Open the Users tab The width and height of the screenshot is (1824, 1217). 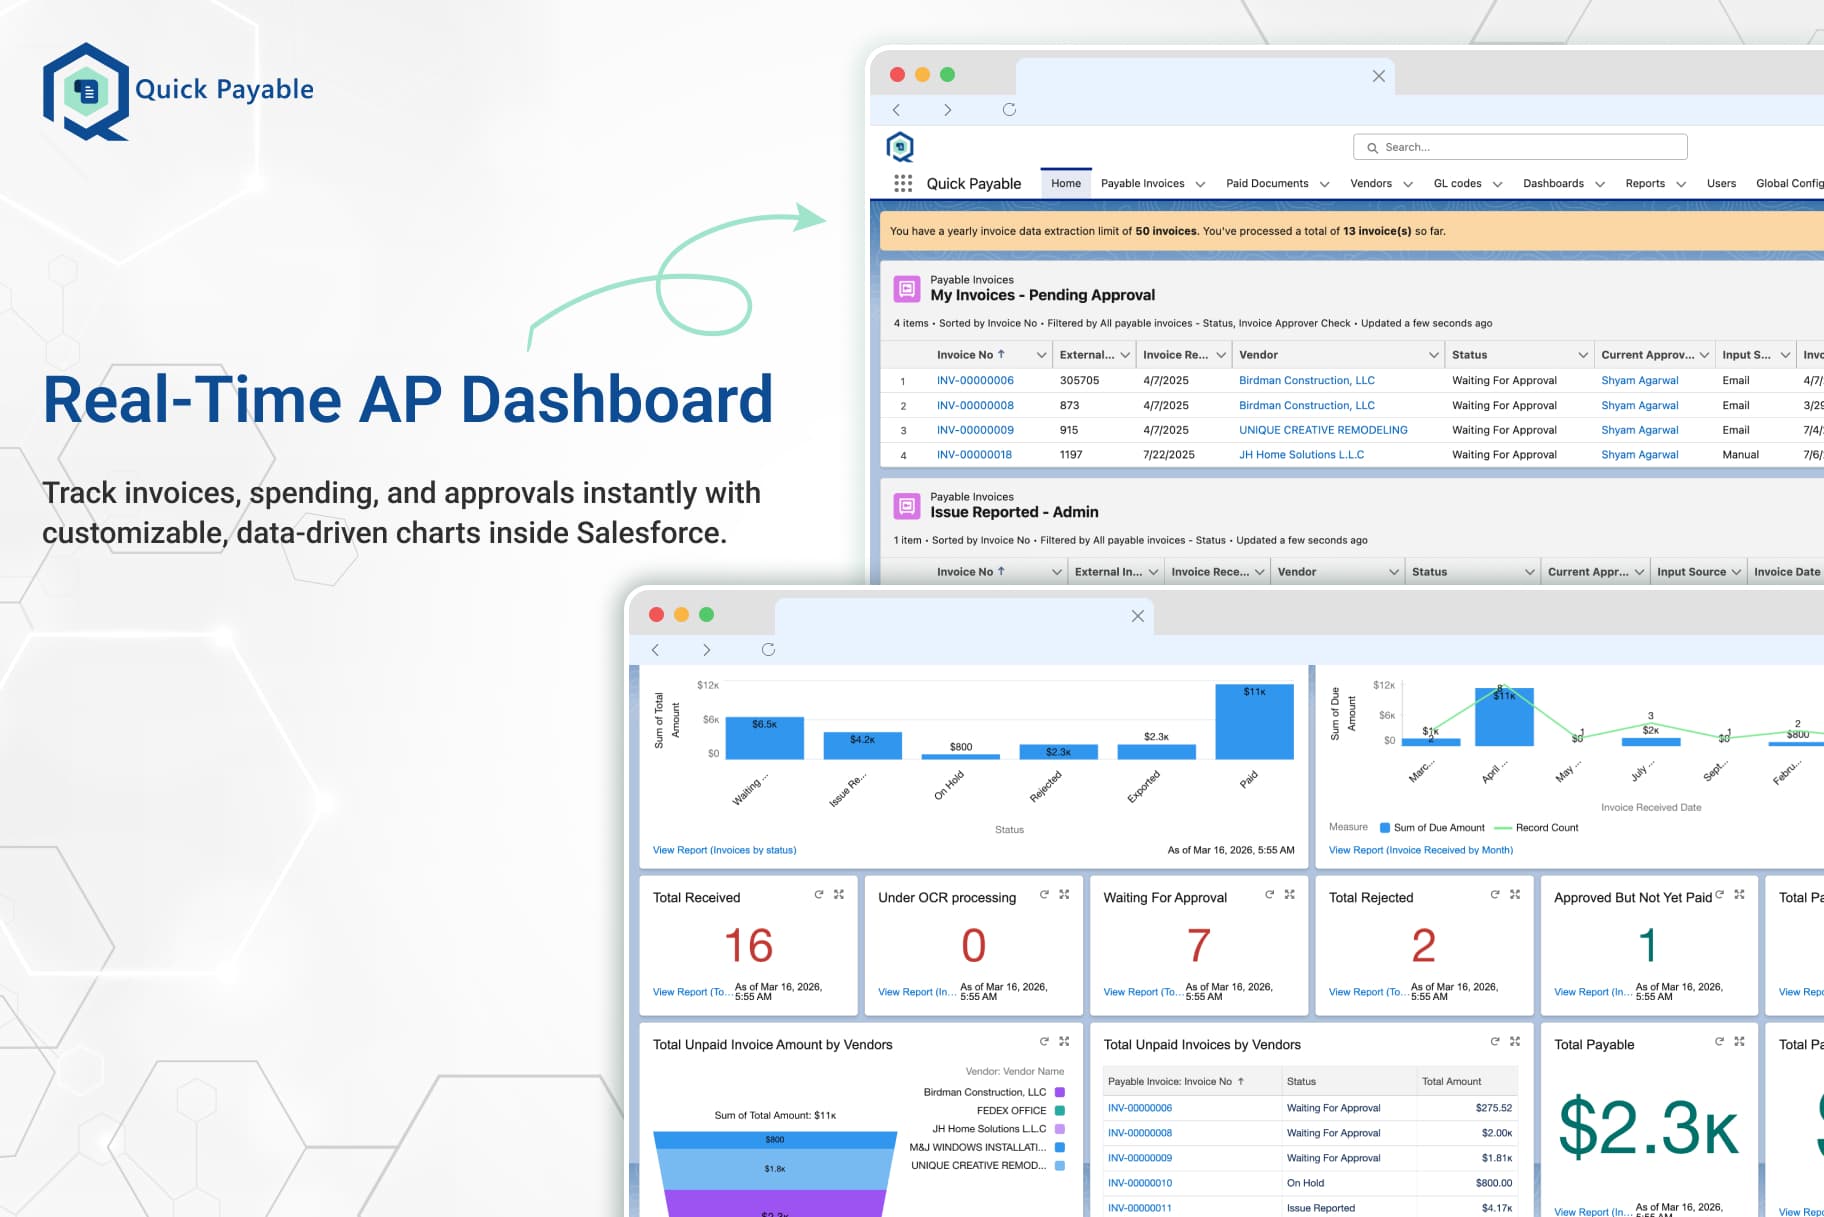[x=1721, y=183]
